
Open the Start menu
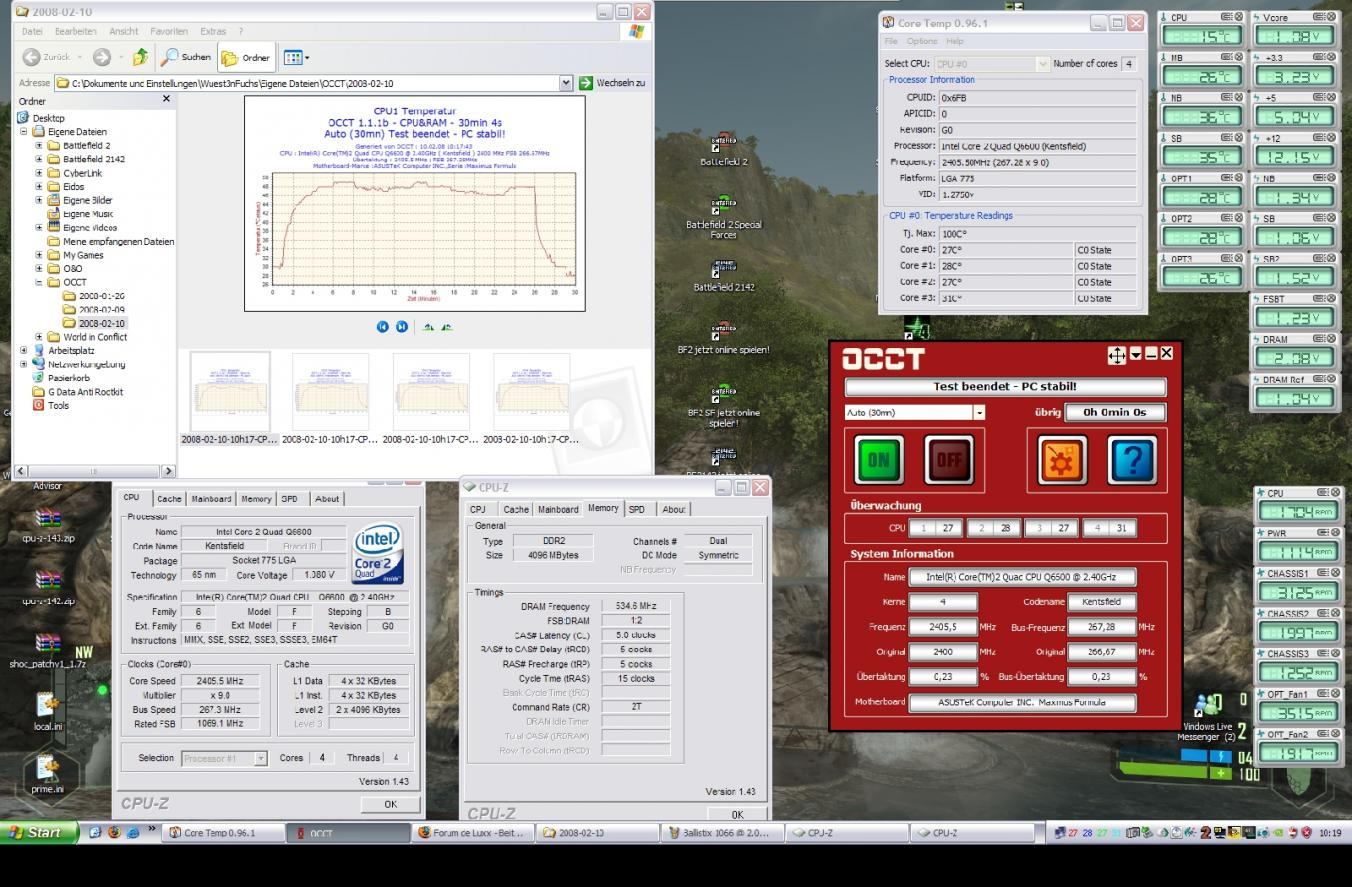coord(38,832)
